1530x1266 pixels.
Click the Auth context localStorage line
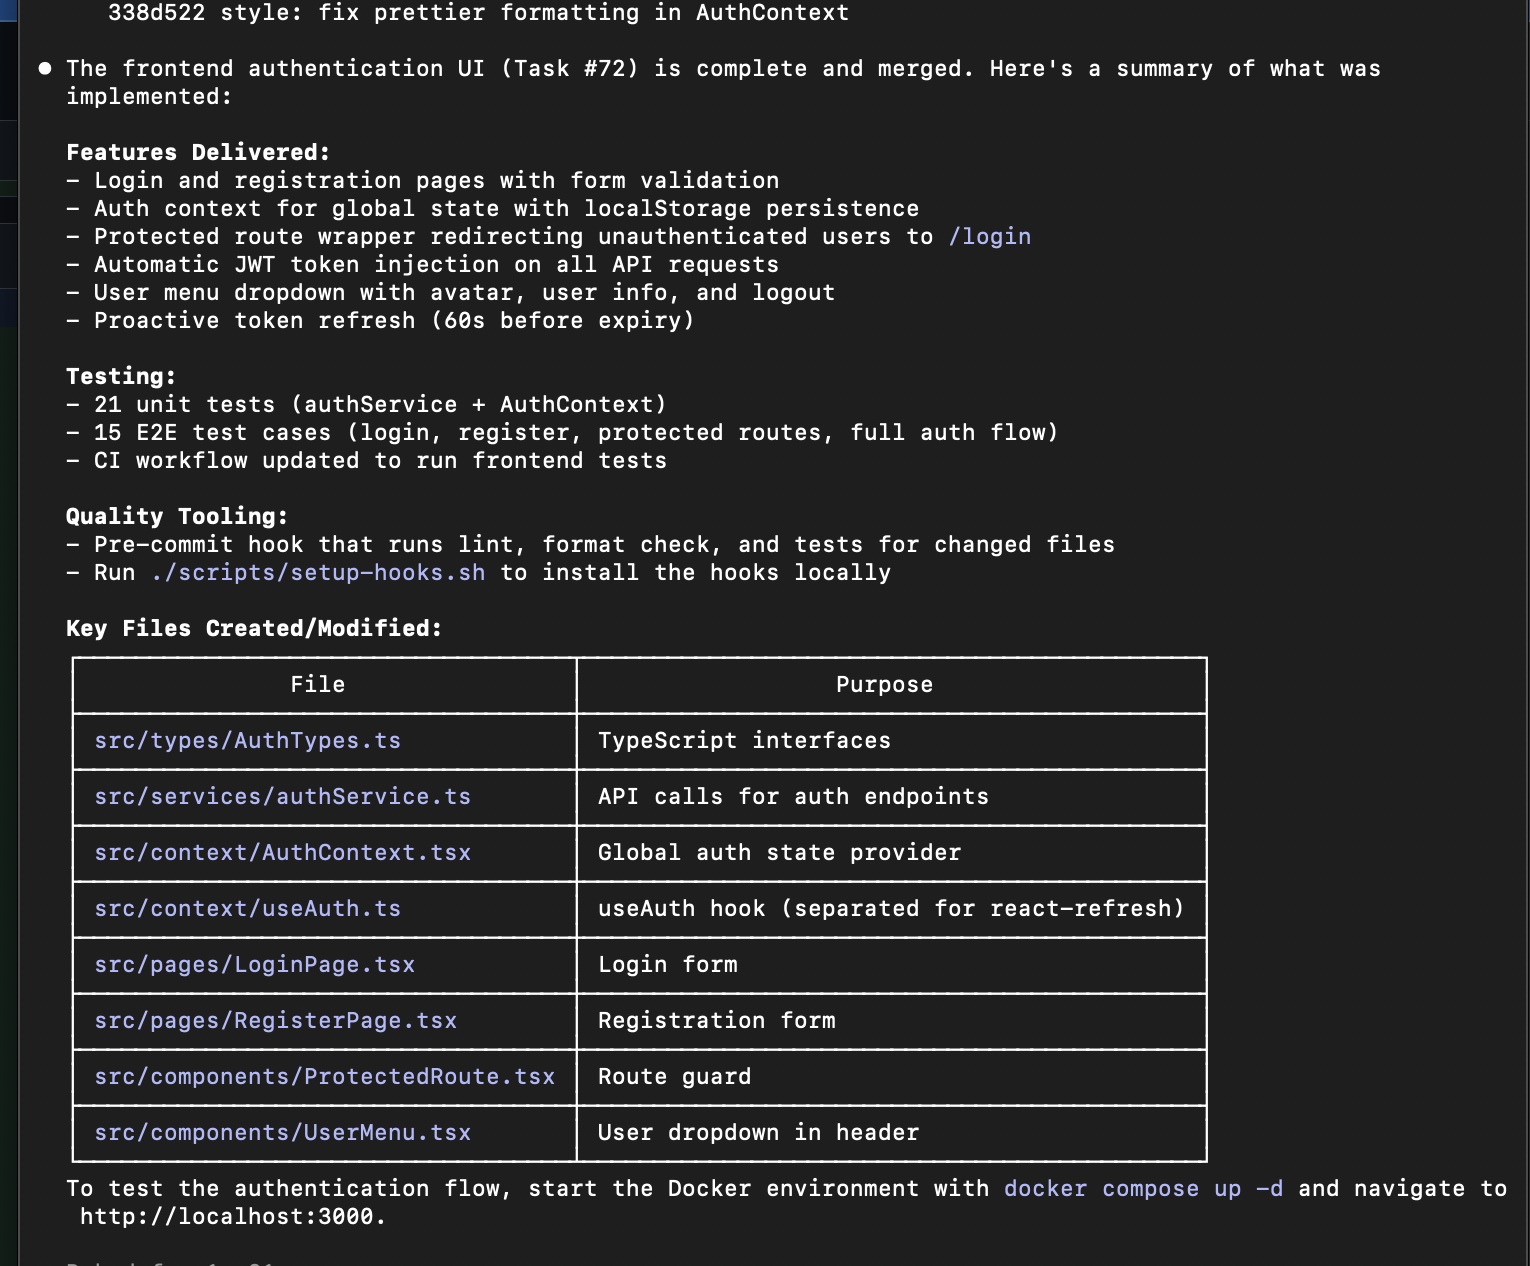[x=492, y=209]
